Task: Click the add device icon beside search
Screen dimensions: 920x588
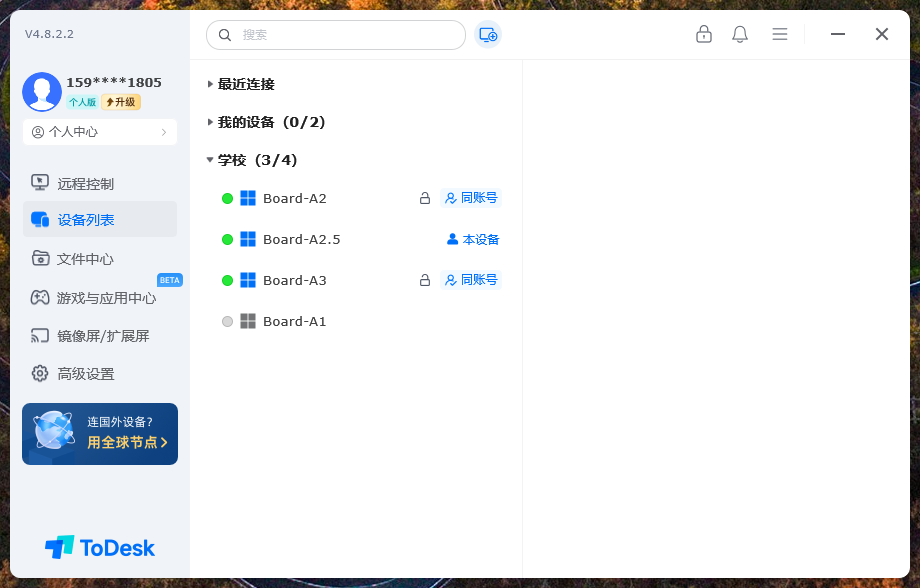Action: (x=488, y=35)
